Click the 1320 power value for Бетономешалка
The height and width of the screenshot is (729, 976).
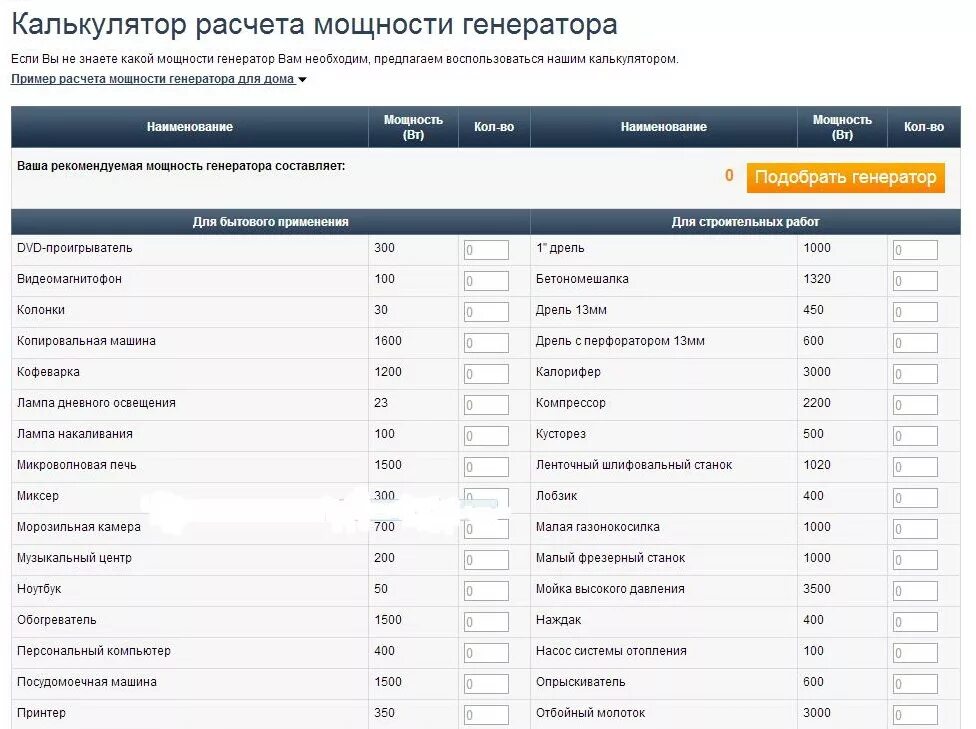point(817,278)
